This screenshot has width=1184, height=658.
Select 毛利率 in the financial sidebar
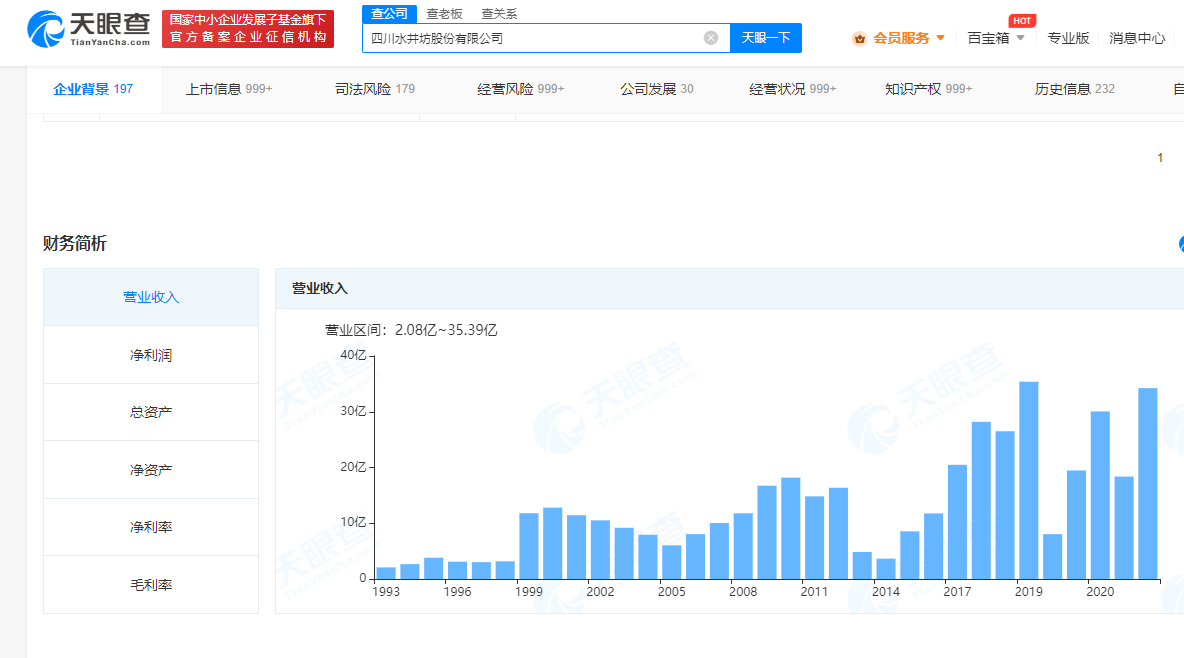tap(151, 585)
